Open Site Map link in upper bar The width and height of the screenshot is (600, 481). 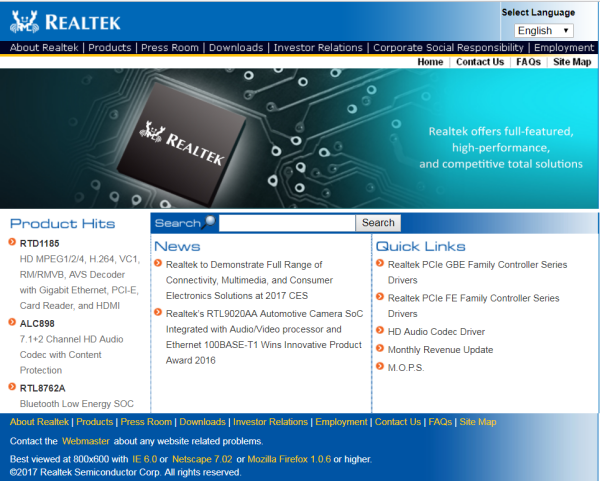tap(572, 62)
